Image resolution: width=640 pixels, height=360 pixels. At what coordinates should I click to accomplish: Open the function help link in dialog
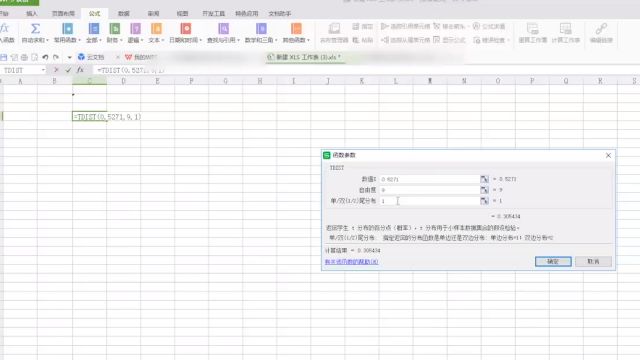point(351,262)
